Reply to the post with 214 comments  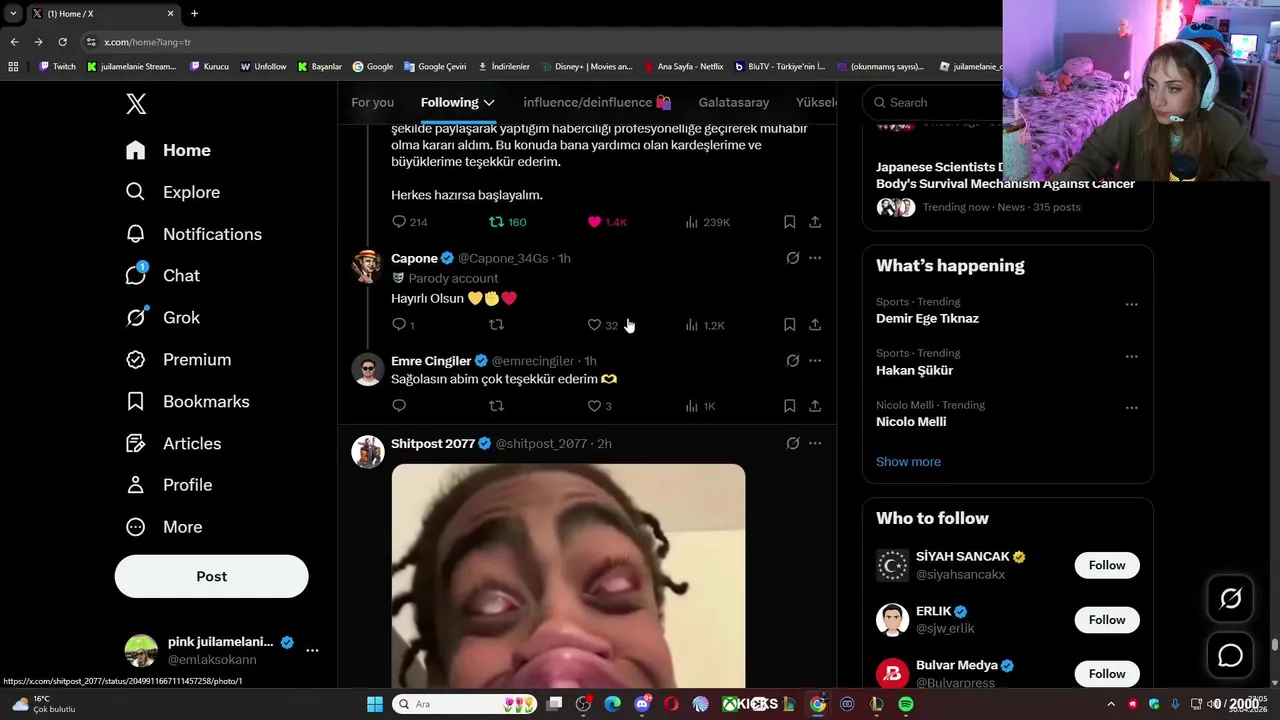410,222
